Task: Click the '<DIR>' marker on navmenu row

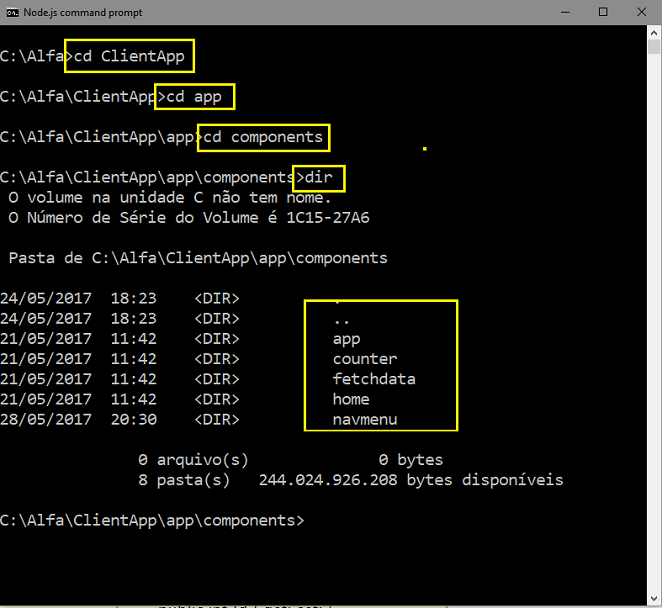Action: pos(217,419)
